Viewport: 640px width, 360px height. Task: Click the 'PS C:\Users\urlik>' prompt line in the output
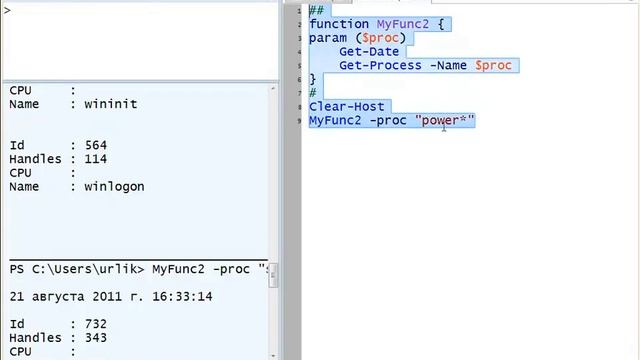pos(139,269)
